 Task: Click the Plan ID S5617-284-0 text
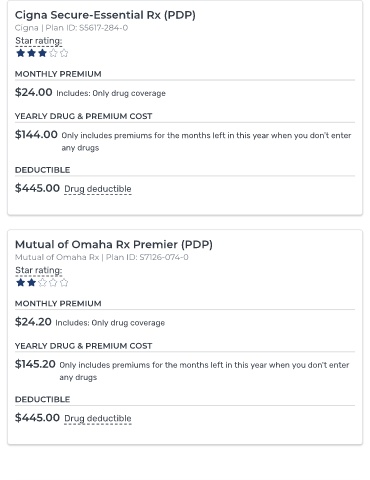tap(87, 28)
